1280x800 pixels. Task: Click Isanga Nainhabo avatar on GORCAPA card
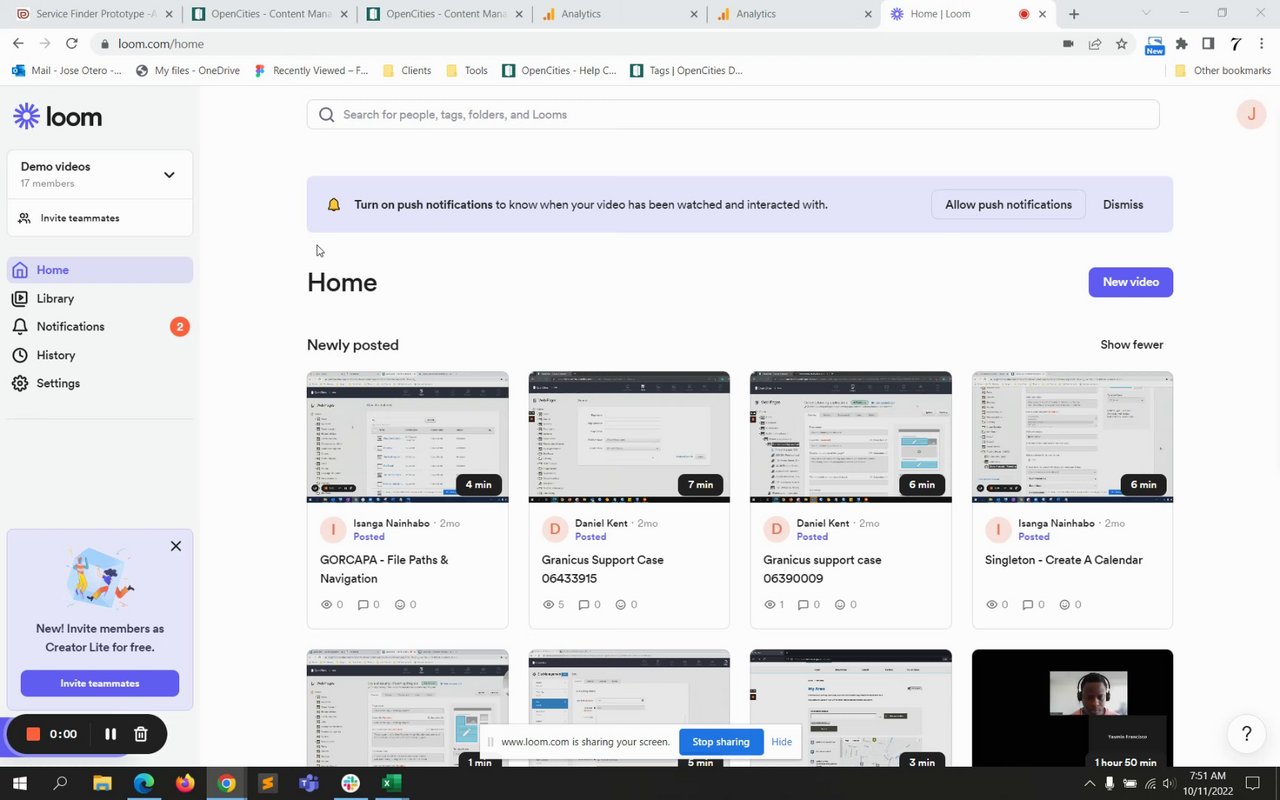pos(333,529)
